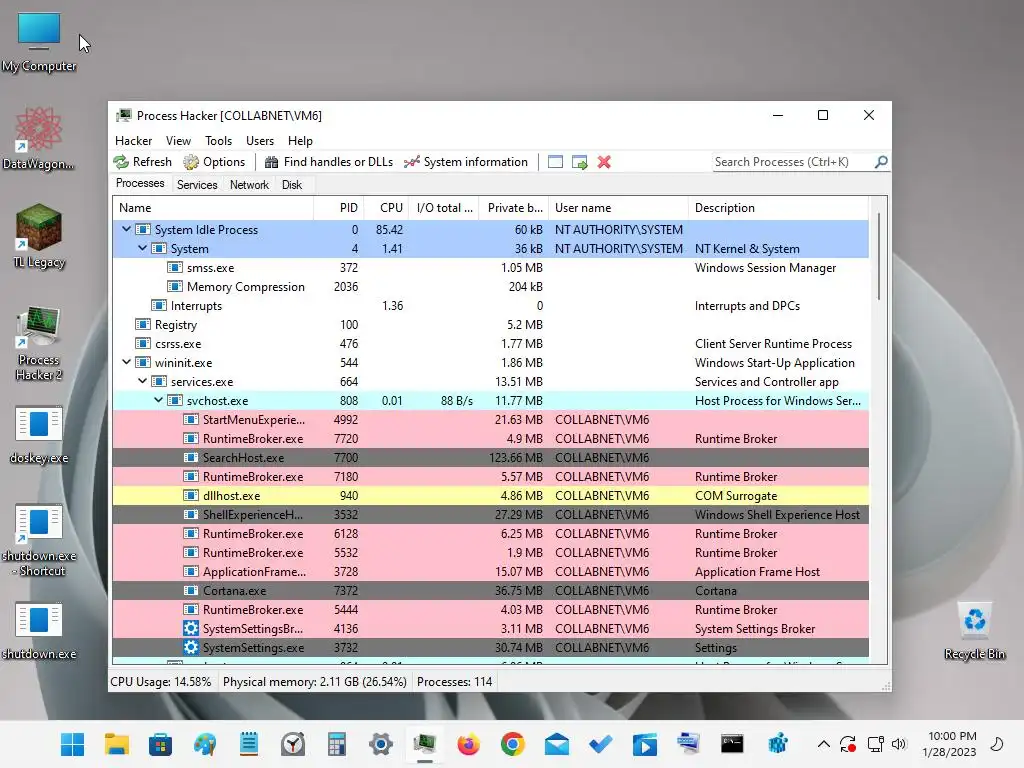Viewport: 1024px width, 768px height.
Task: Sort by the CPU column header
Action: click(386, 208)
